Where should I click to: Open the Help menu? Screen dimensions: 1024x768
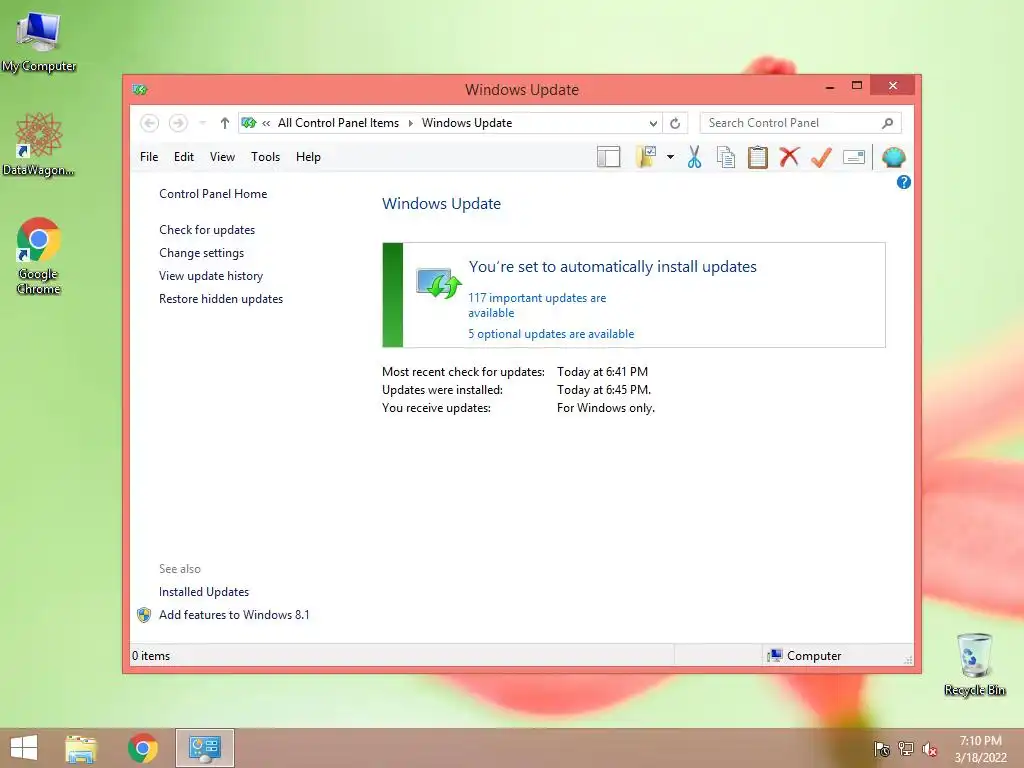tap(308, 157)
